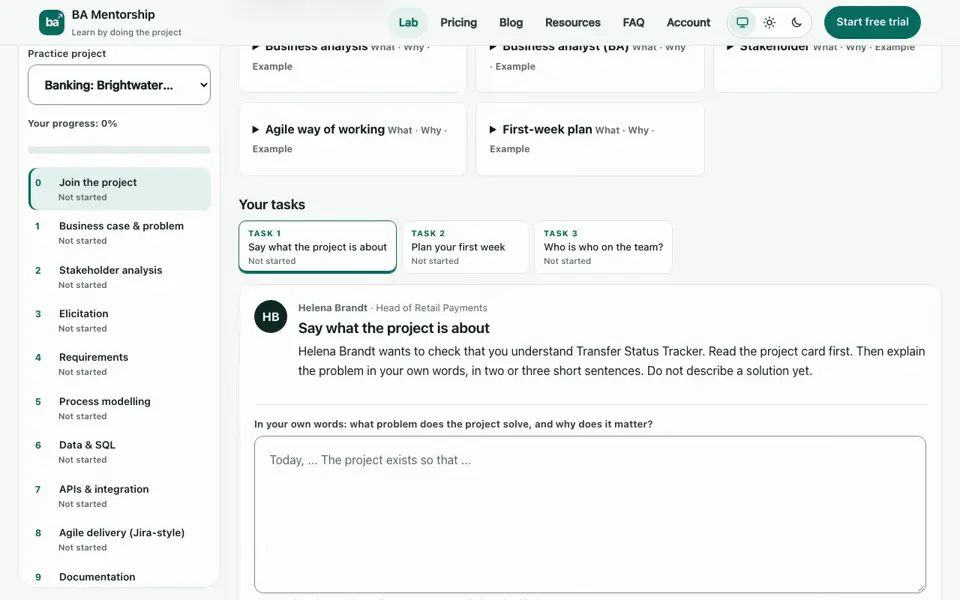The height and width of the screenshot is (600, 960).
Task: Select Task 2 Plan your first week
Action: coord(465,247)
